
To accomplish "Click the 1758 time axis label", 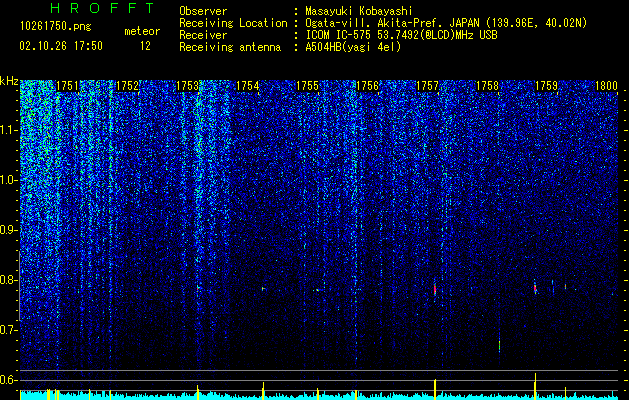I will coord(487,86).
